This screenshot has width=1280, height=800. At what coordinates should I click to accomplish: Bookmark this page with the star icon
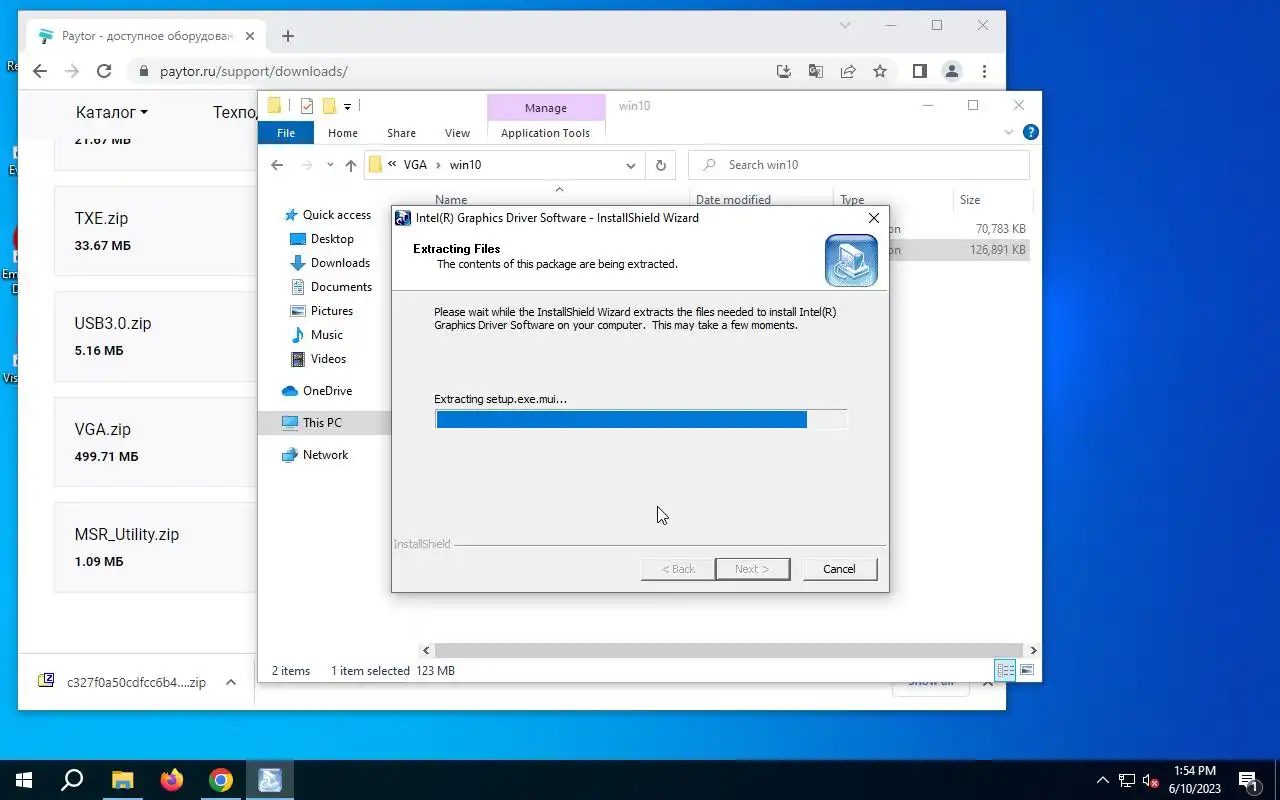[880, 71]
